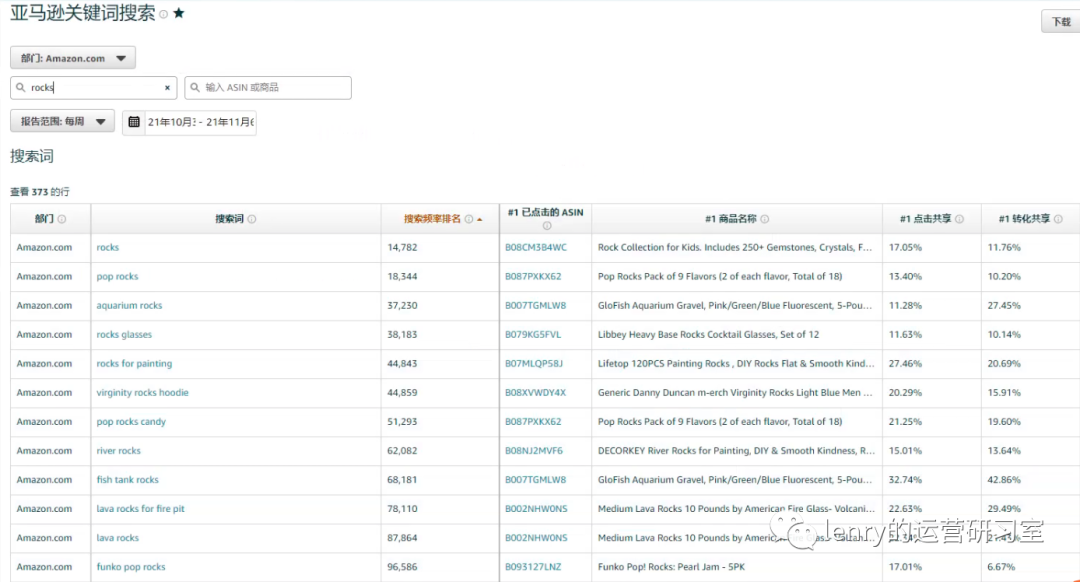Open ASIN link B07MLQP58J
The height and width of the screenshot is (582, 1080).
(534, 363)
